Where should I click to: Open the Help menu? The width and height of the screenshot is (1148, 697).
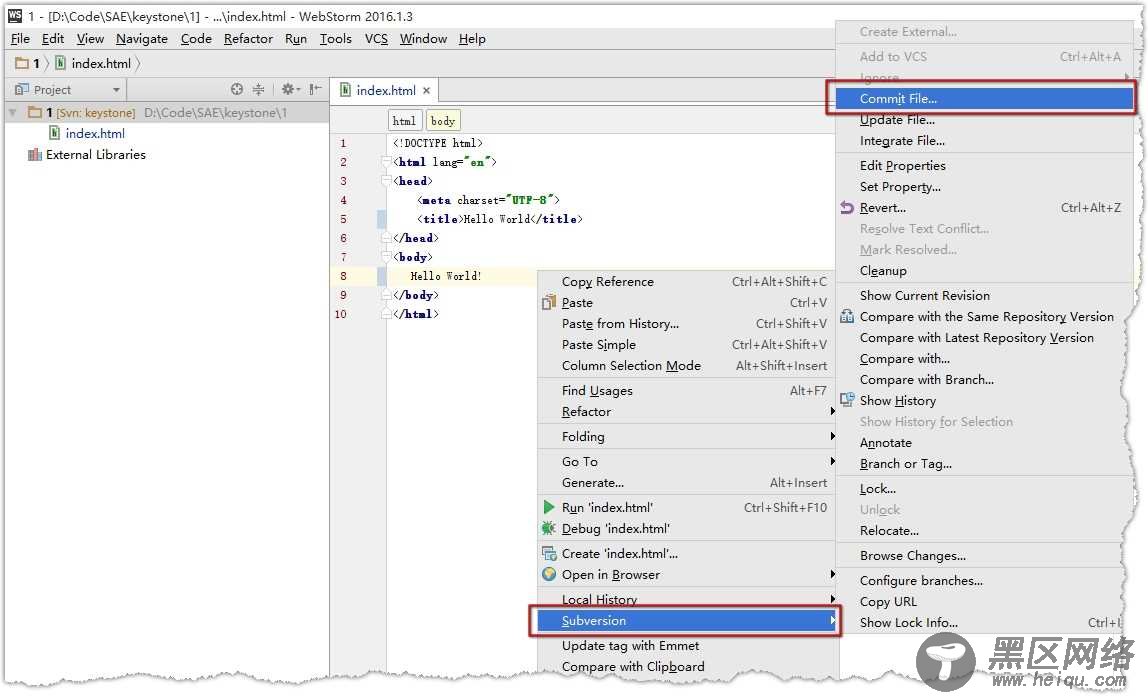472,39
